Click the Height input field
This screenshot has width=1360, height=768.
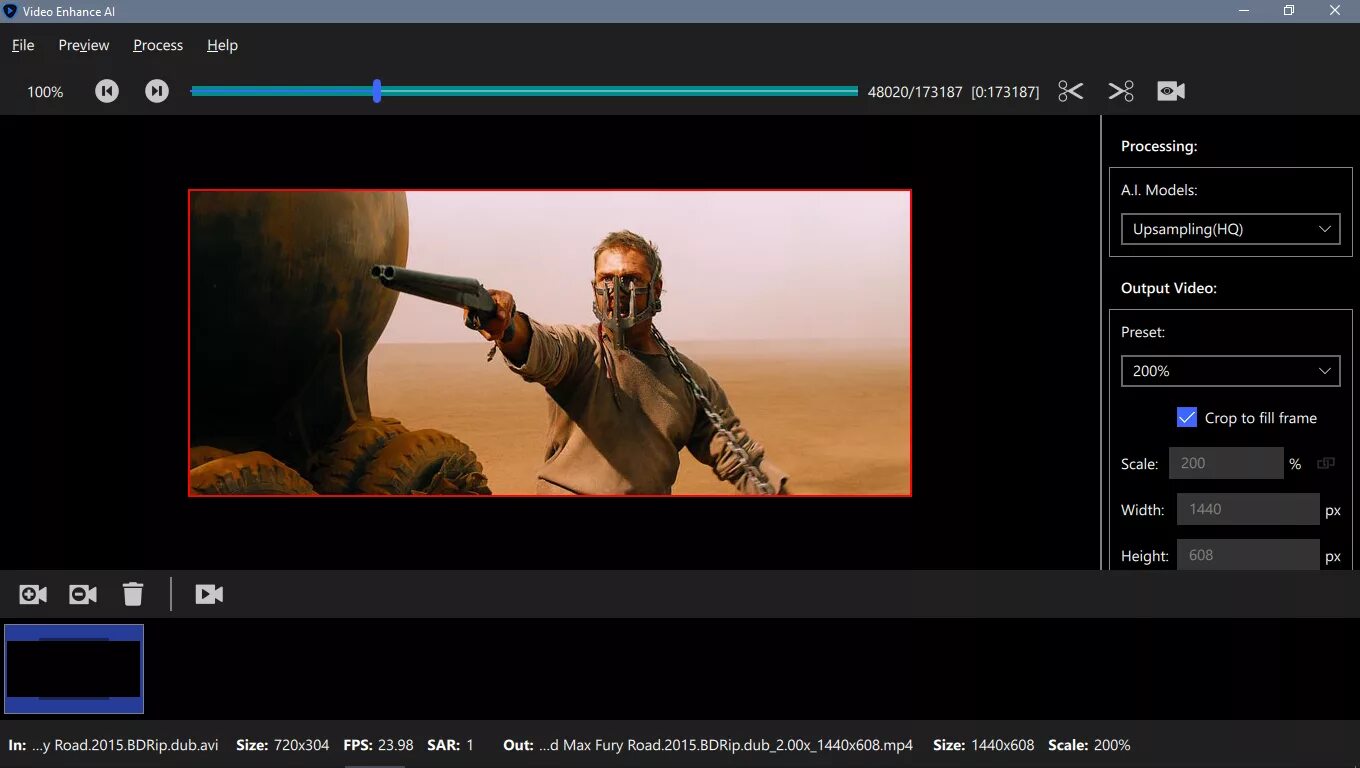[1248, 555]
